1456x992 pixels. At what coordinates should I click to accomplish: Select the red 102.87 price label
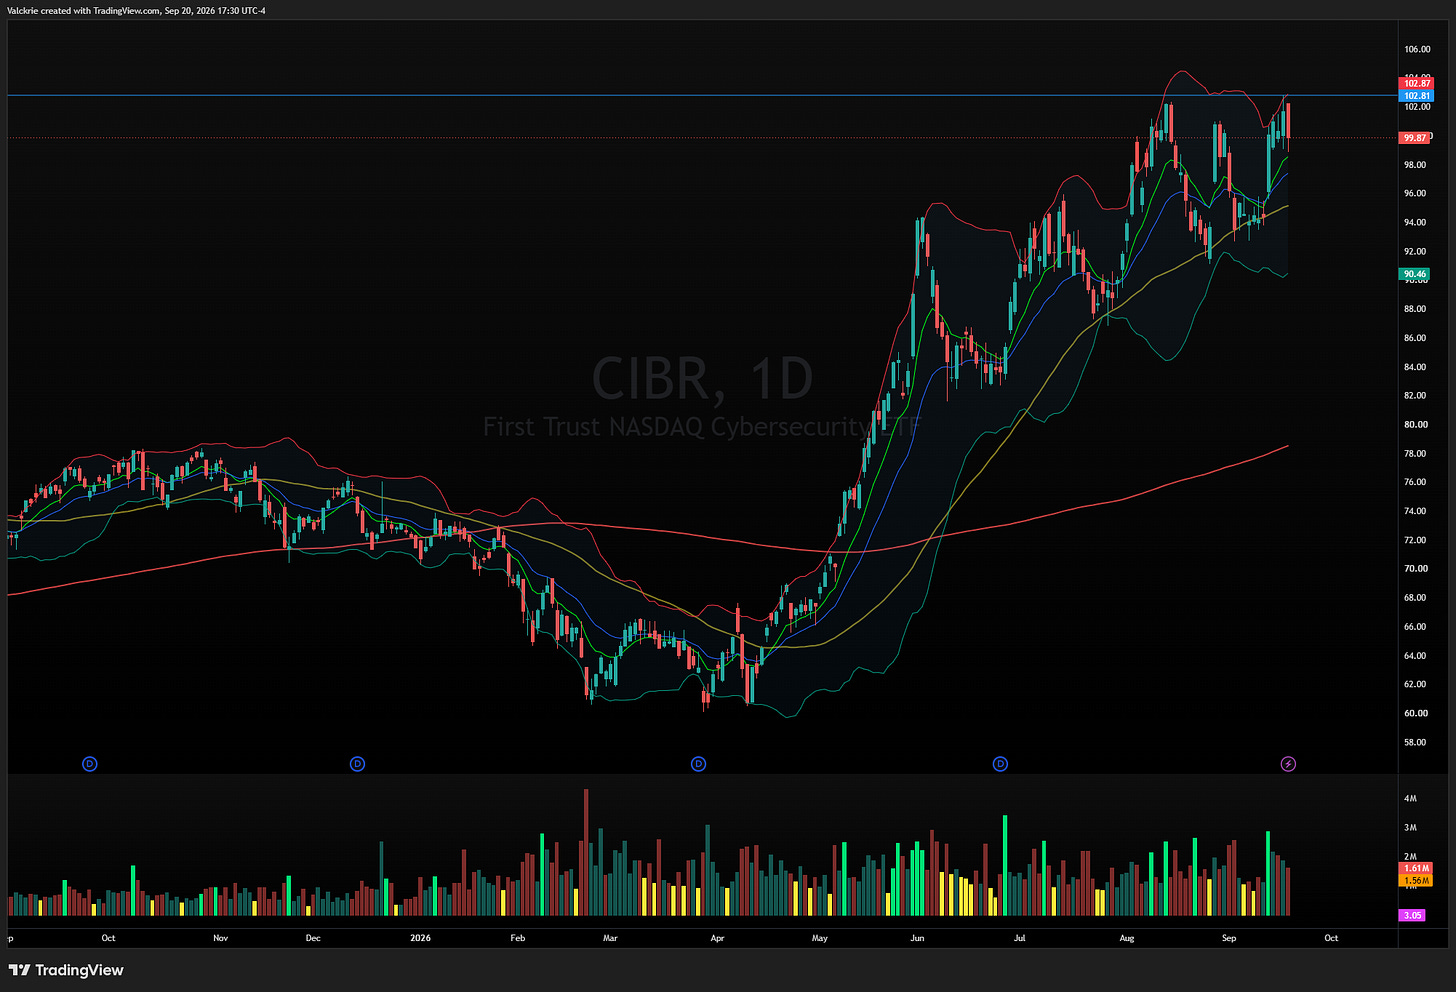(1417, 84)
